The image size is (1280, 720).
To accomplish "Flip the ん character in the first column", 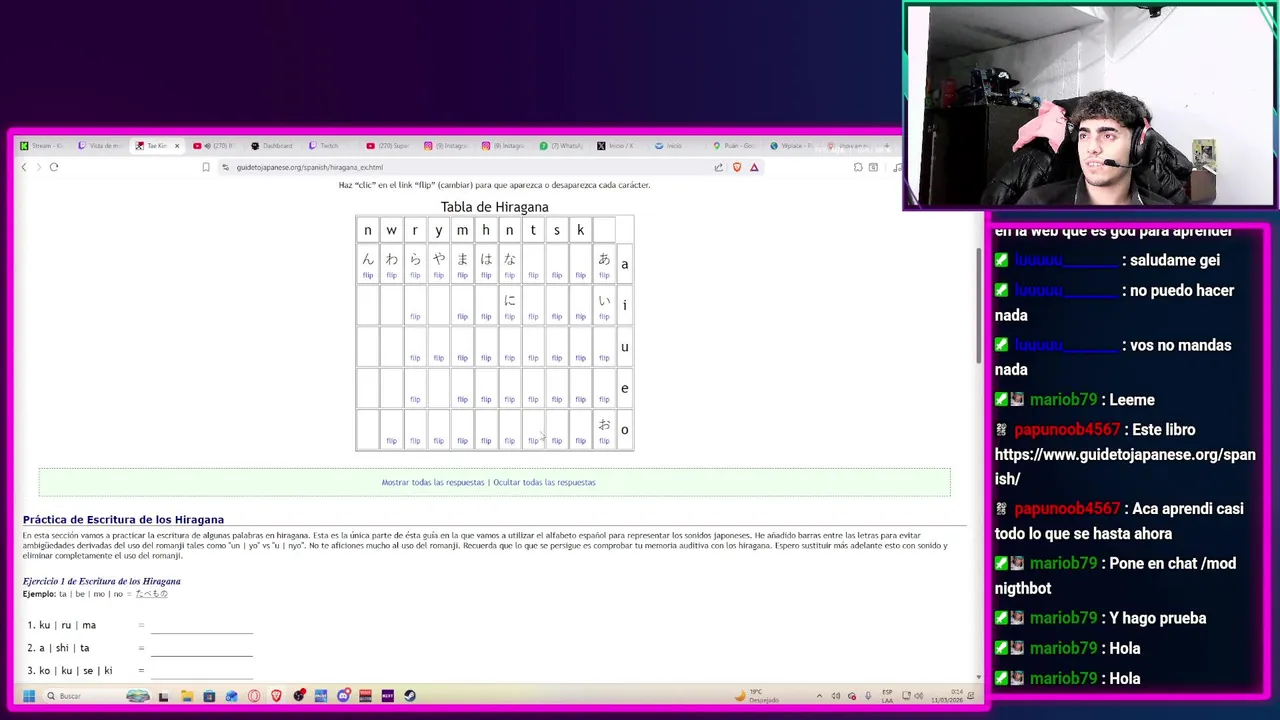I will 368,275.
